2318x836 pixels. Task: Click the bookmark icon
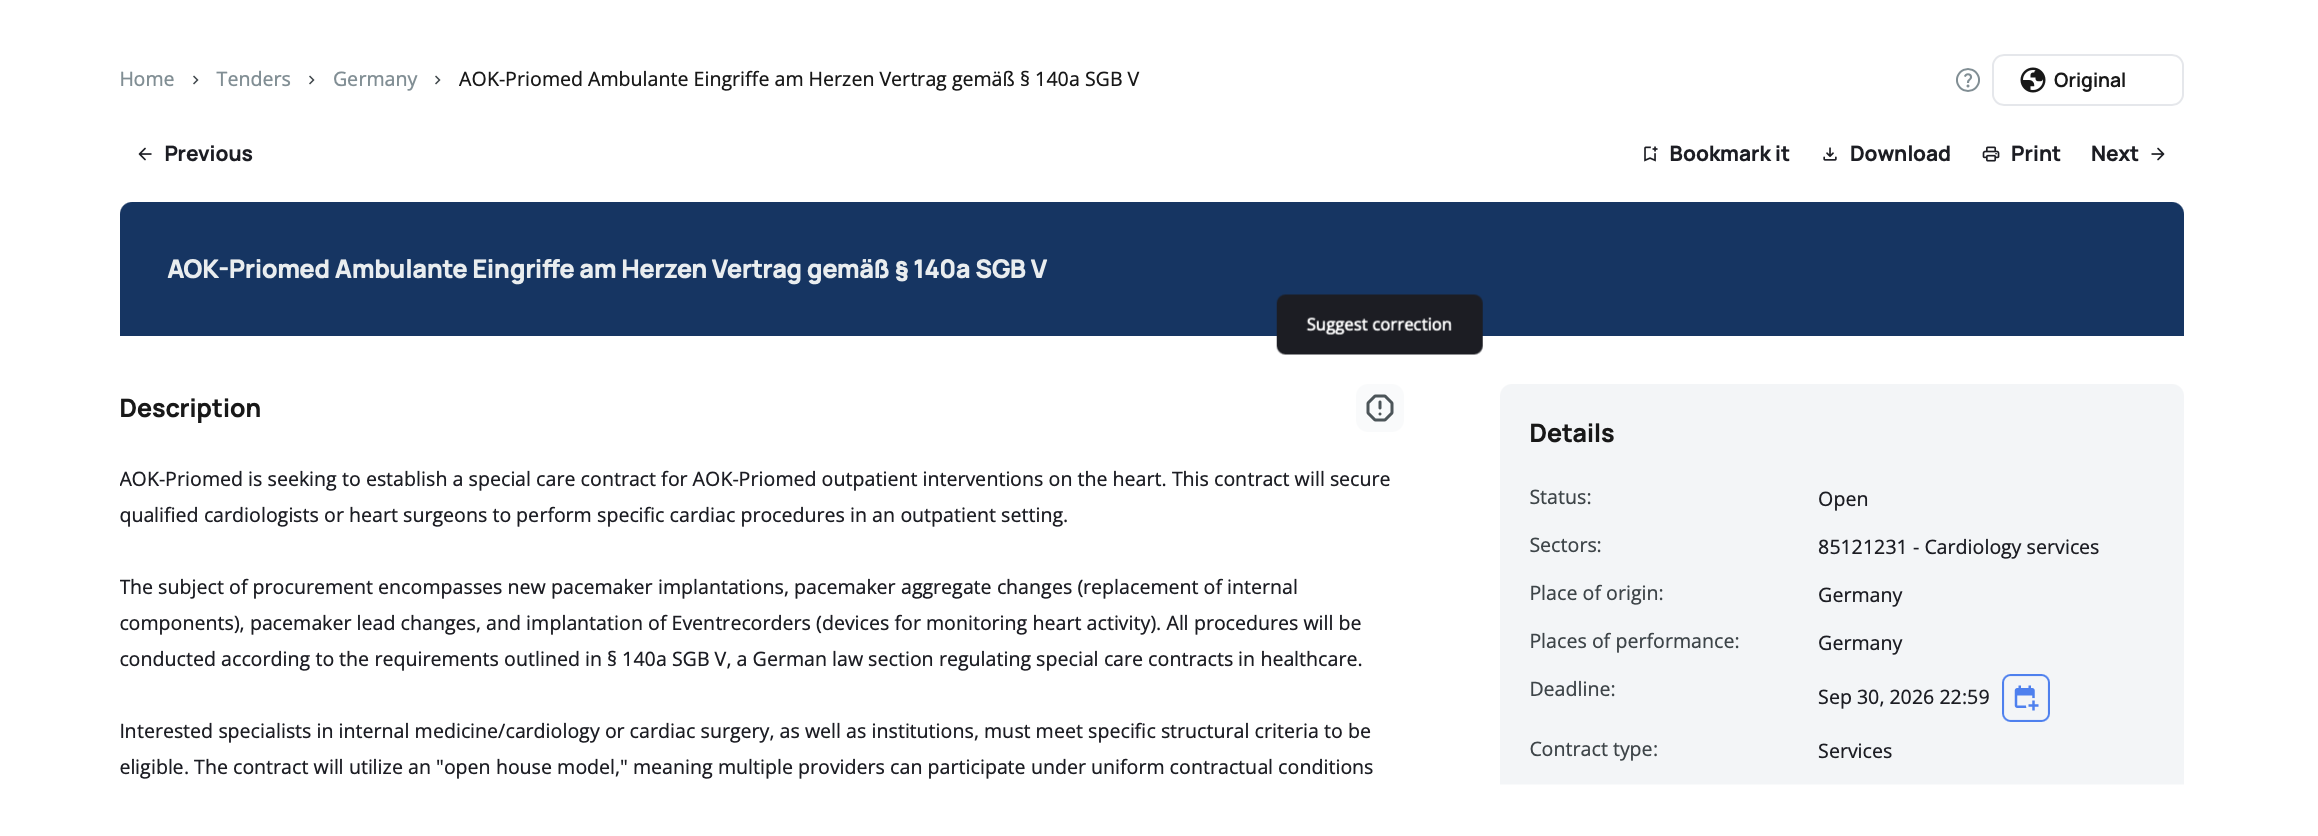pyautogui.click(x=1650, y=154)
